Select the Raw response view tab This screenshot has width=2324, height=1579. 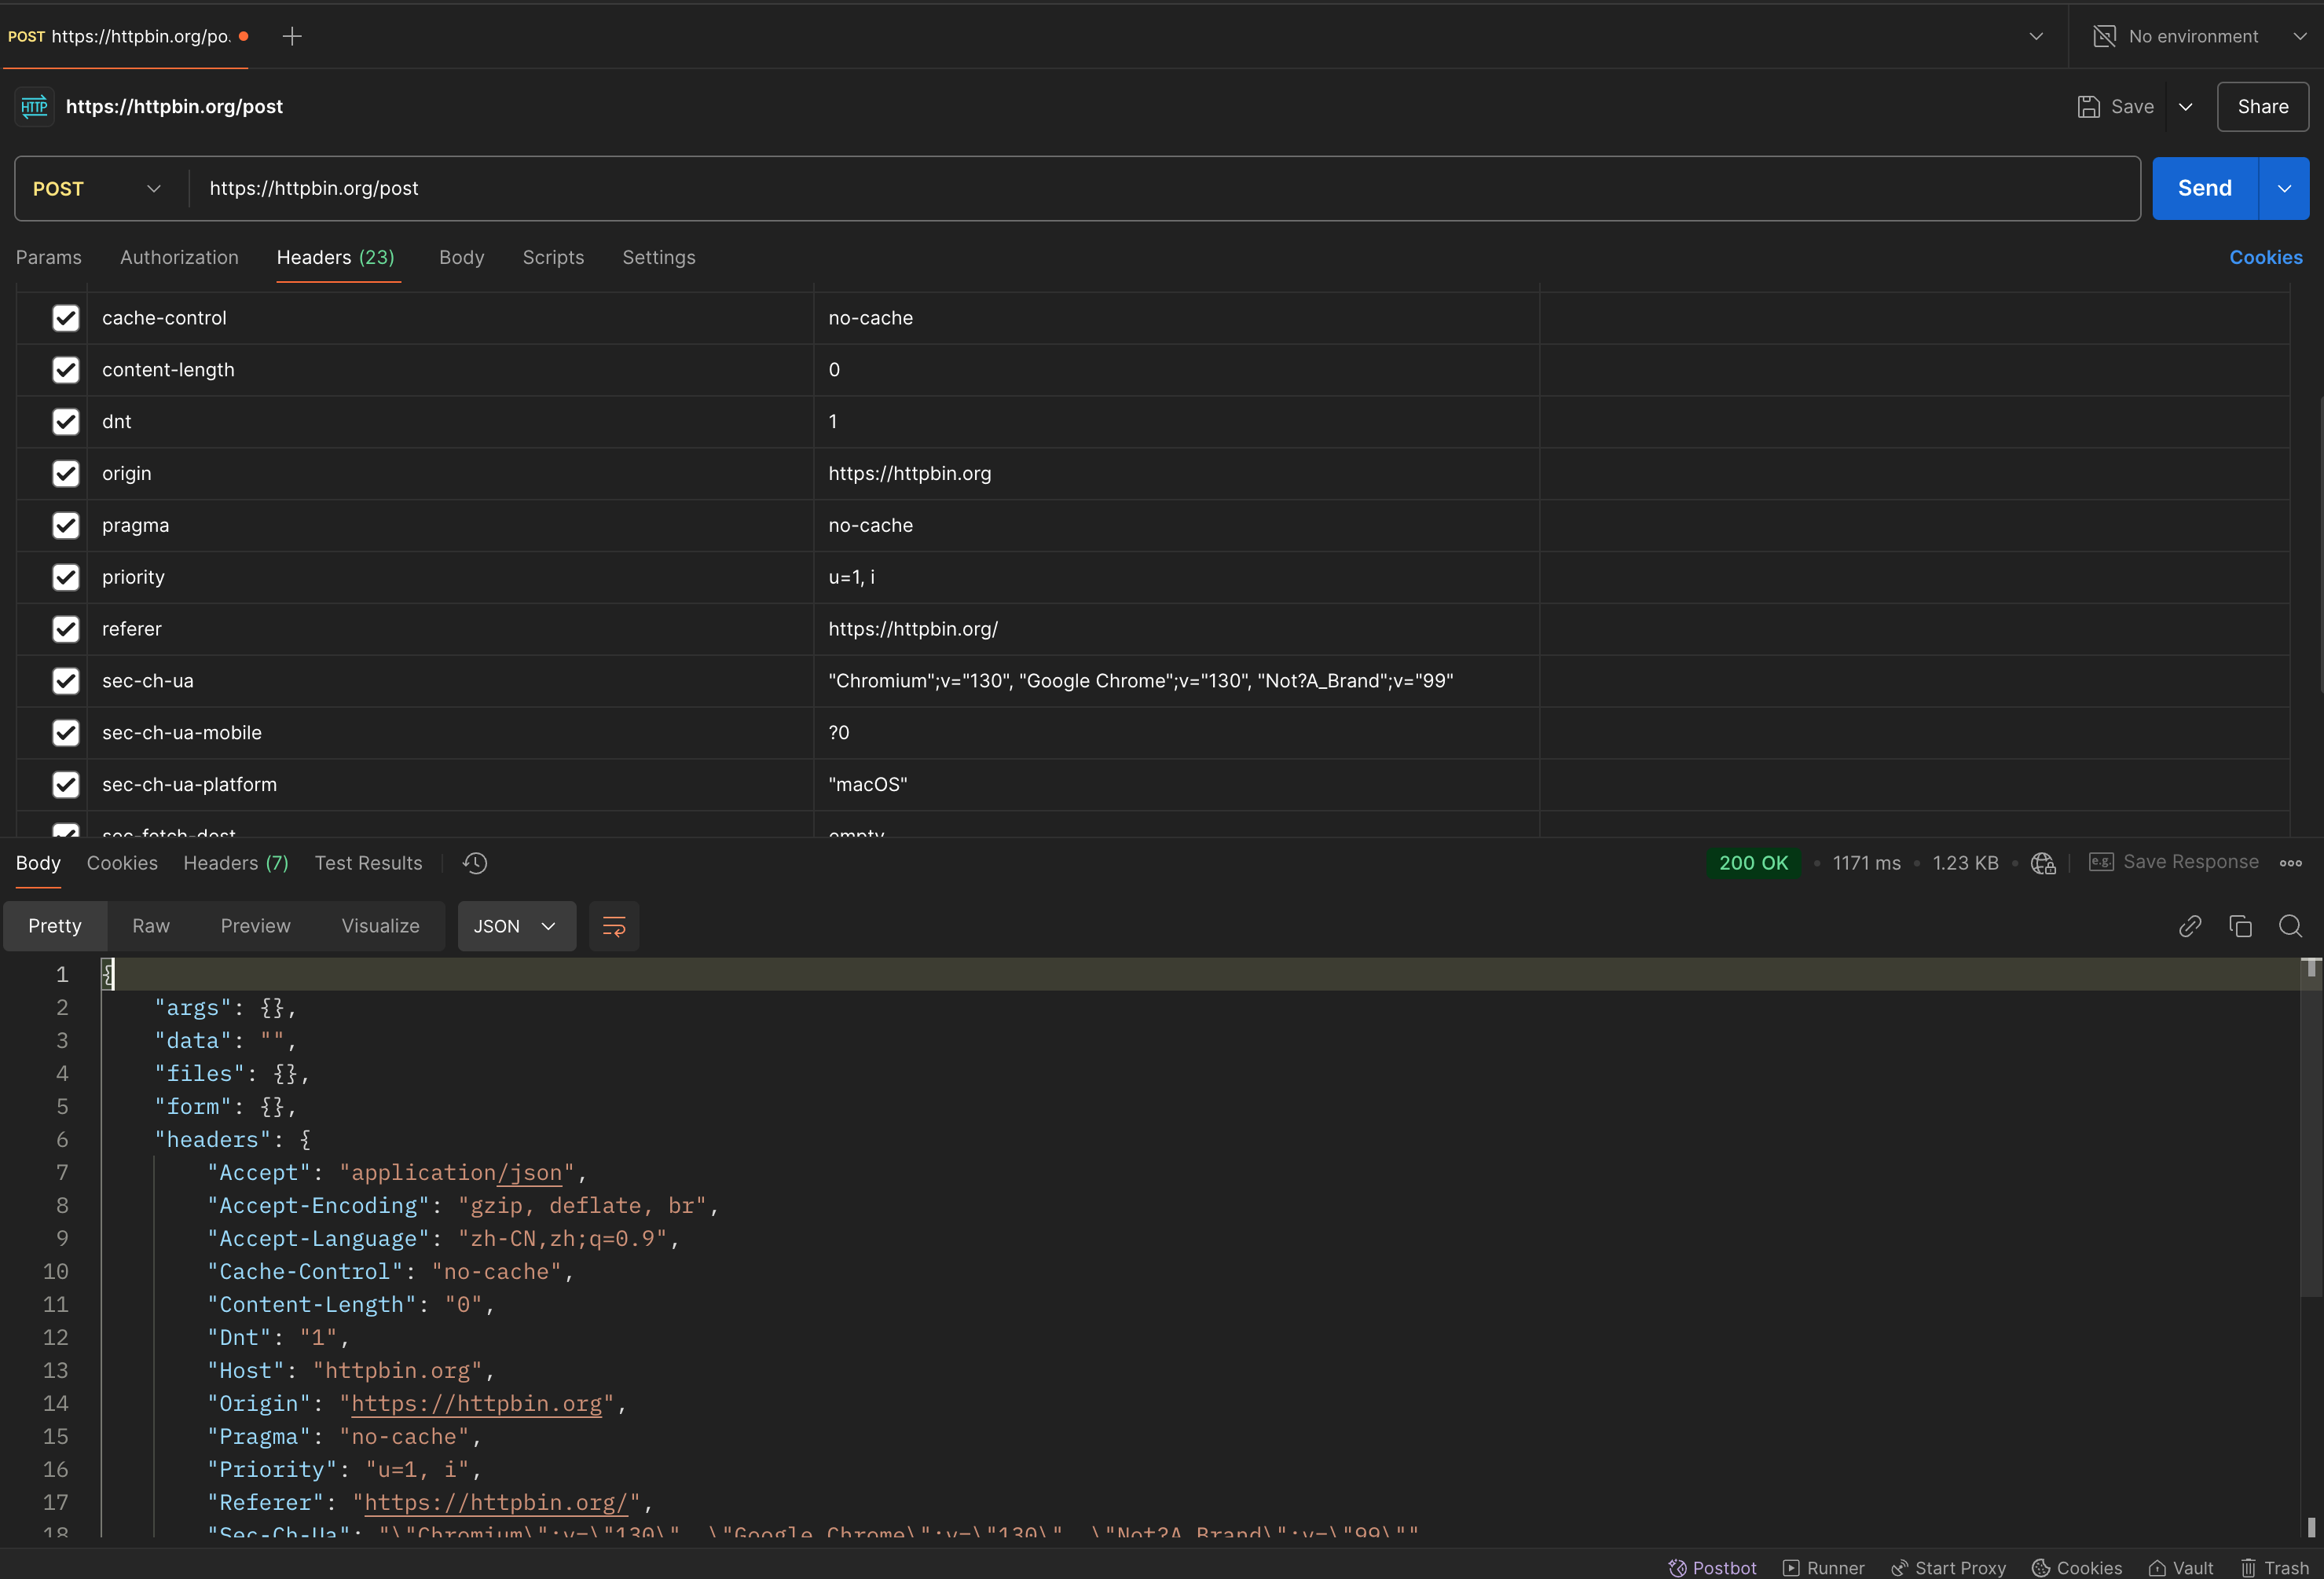pos(151,926)
